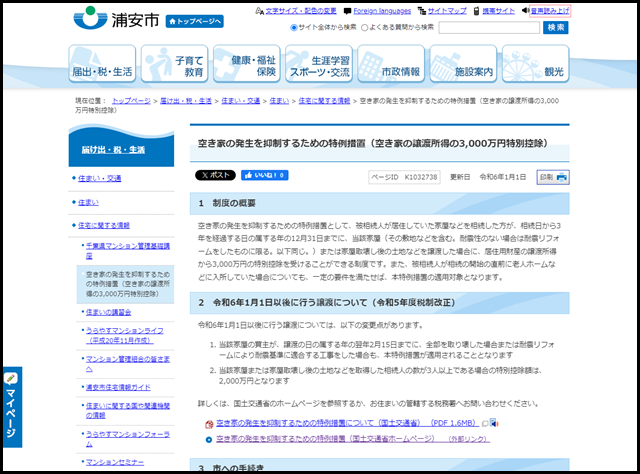Open 健康・福祉 保険 navigation tab
Screen dimensions: 640x474
(247, 64)
